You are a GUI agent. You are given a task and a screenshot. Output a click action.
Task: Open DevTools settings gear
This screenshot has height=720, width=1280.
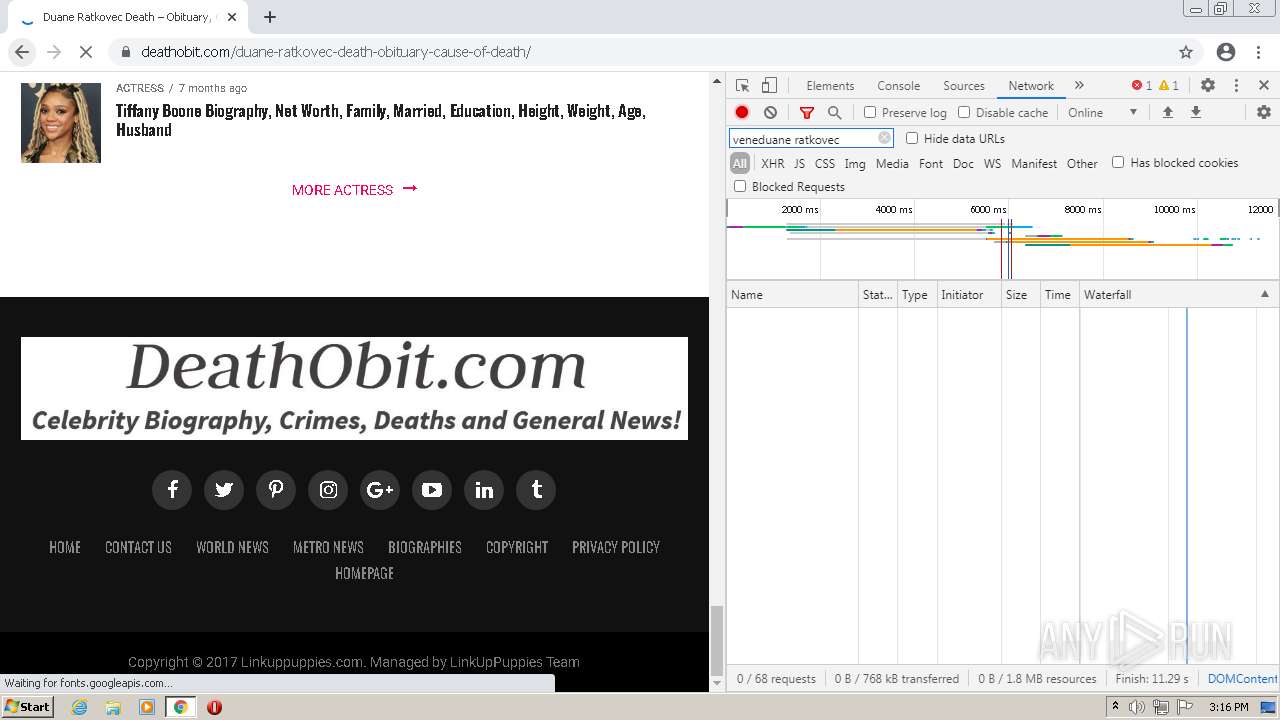[x=1208, y=86]
